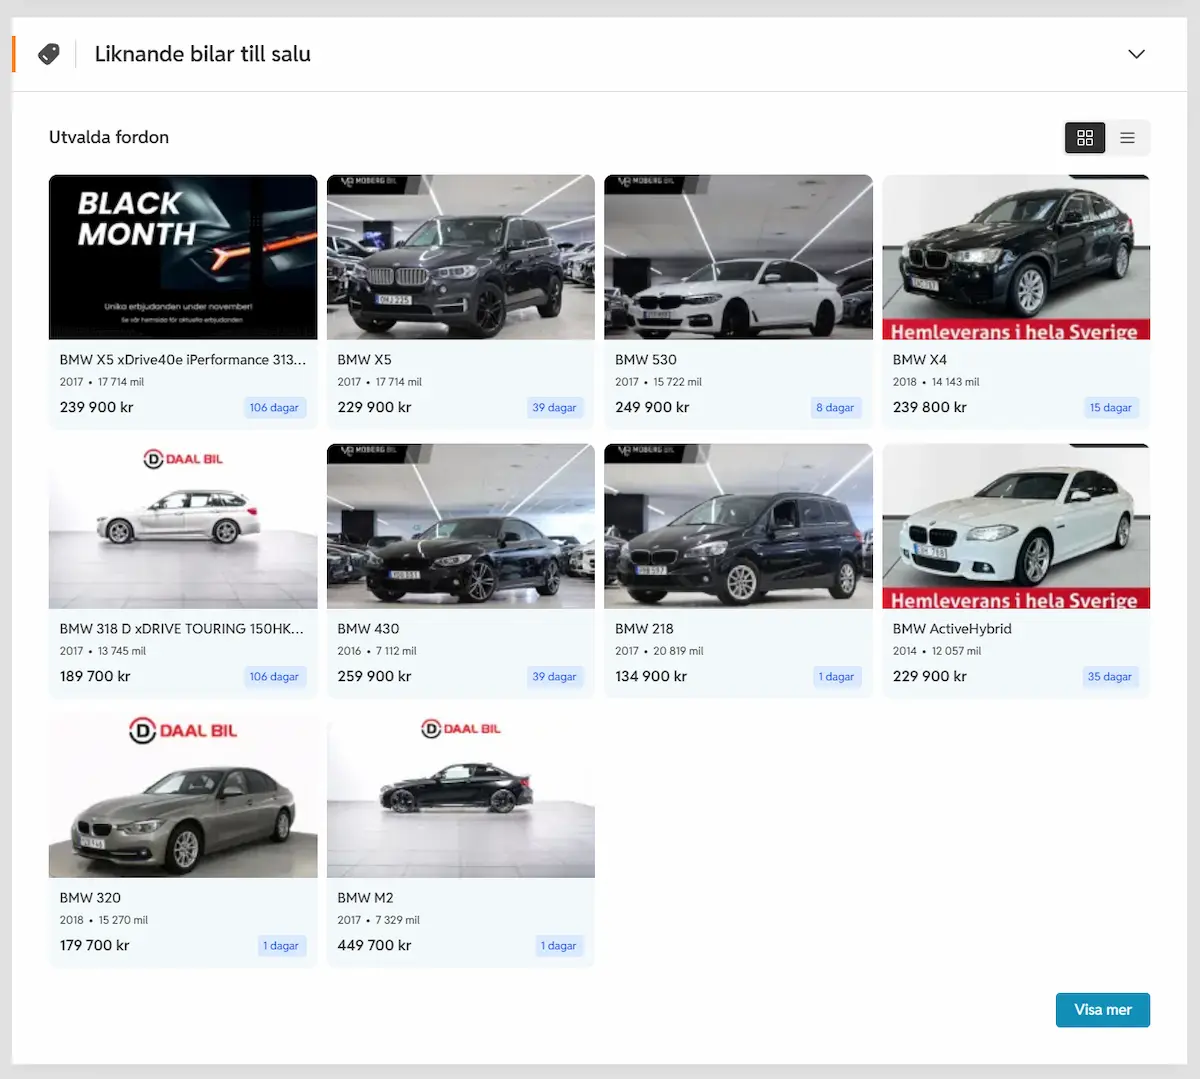Click the 15 dagar badge on BMW X4
Image resolution: width=1200 pixels, height=1079 pixels.
[1111, 408]
